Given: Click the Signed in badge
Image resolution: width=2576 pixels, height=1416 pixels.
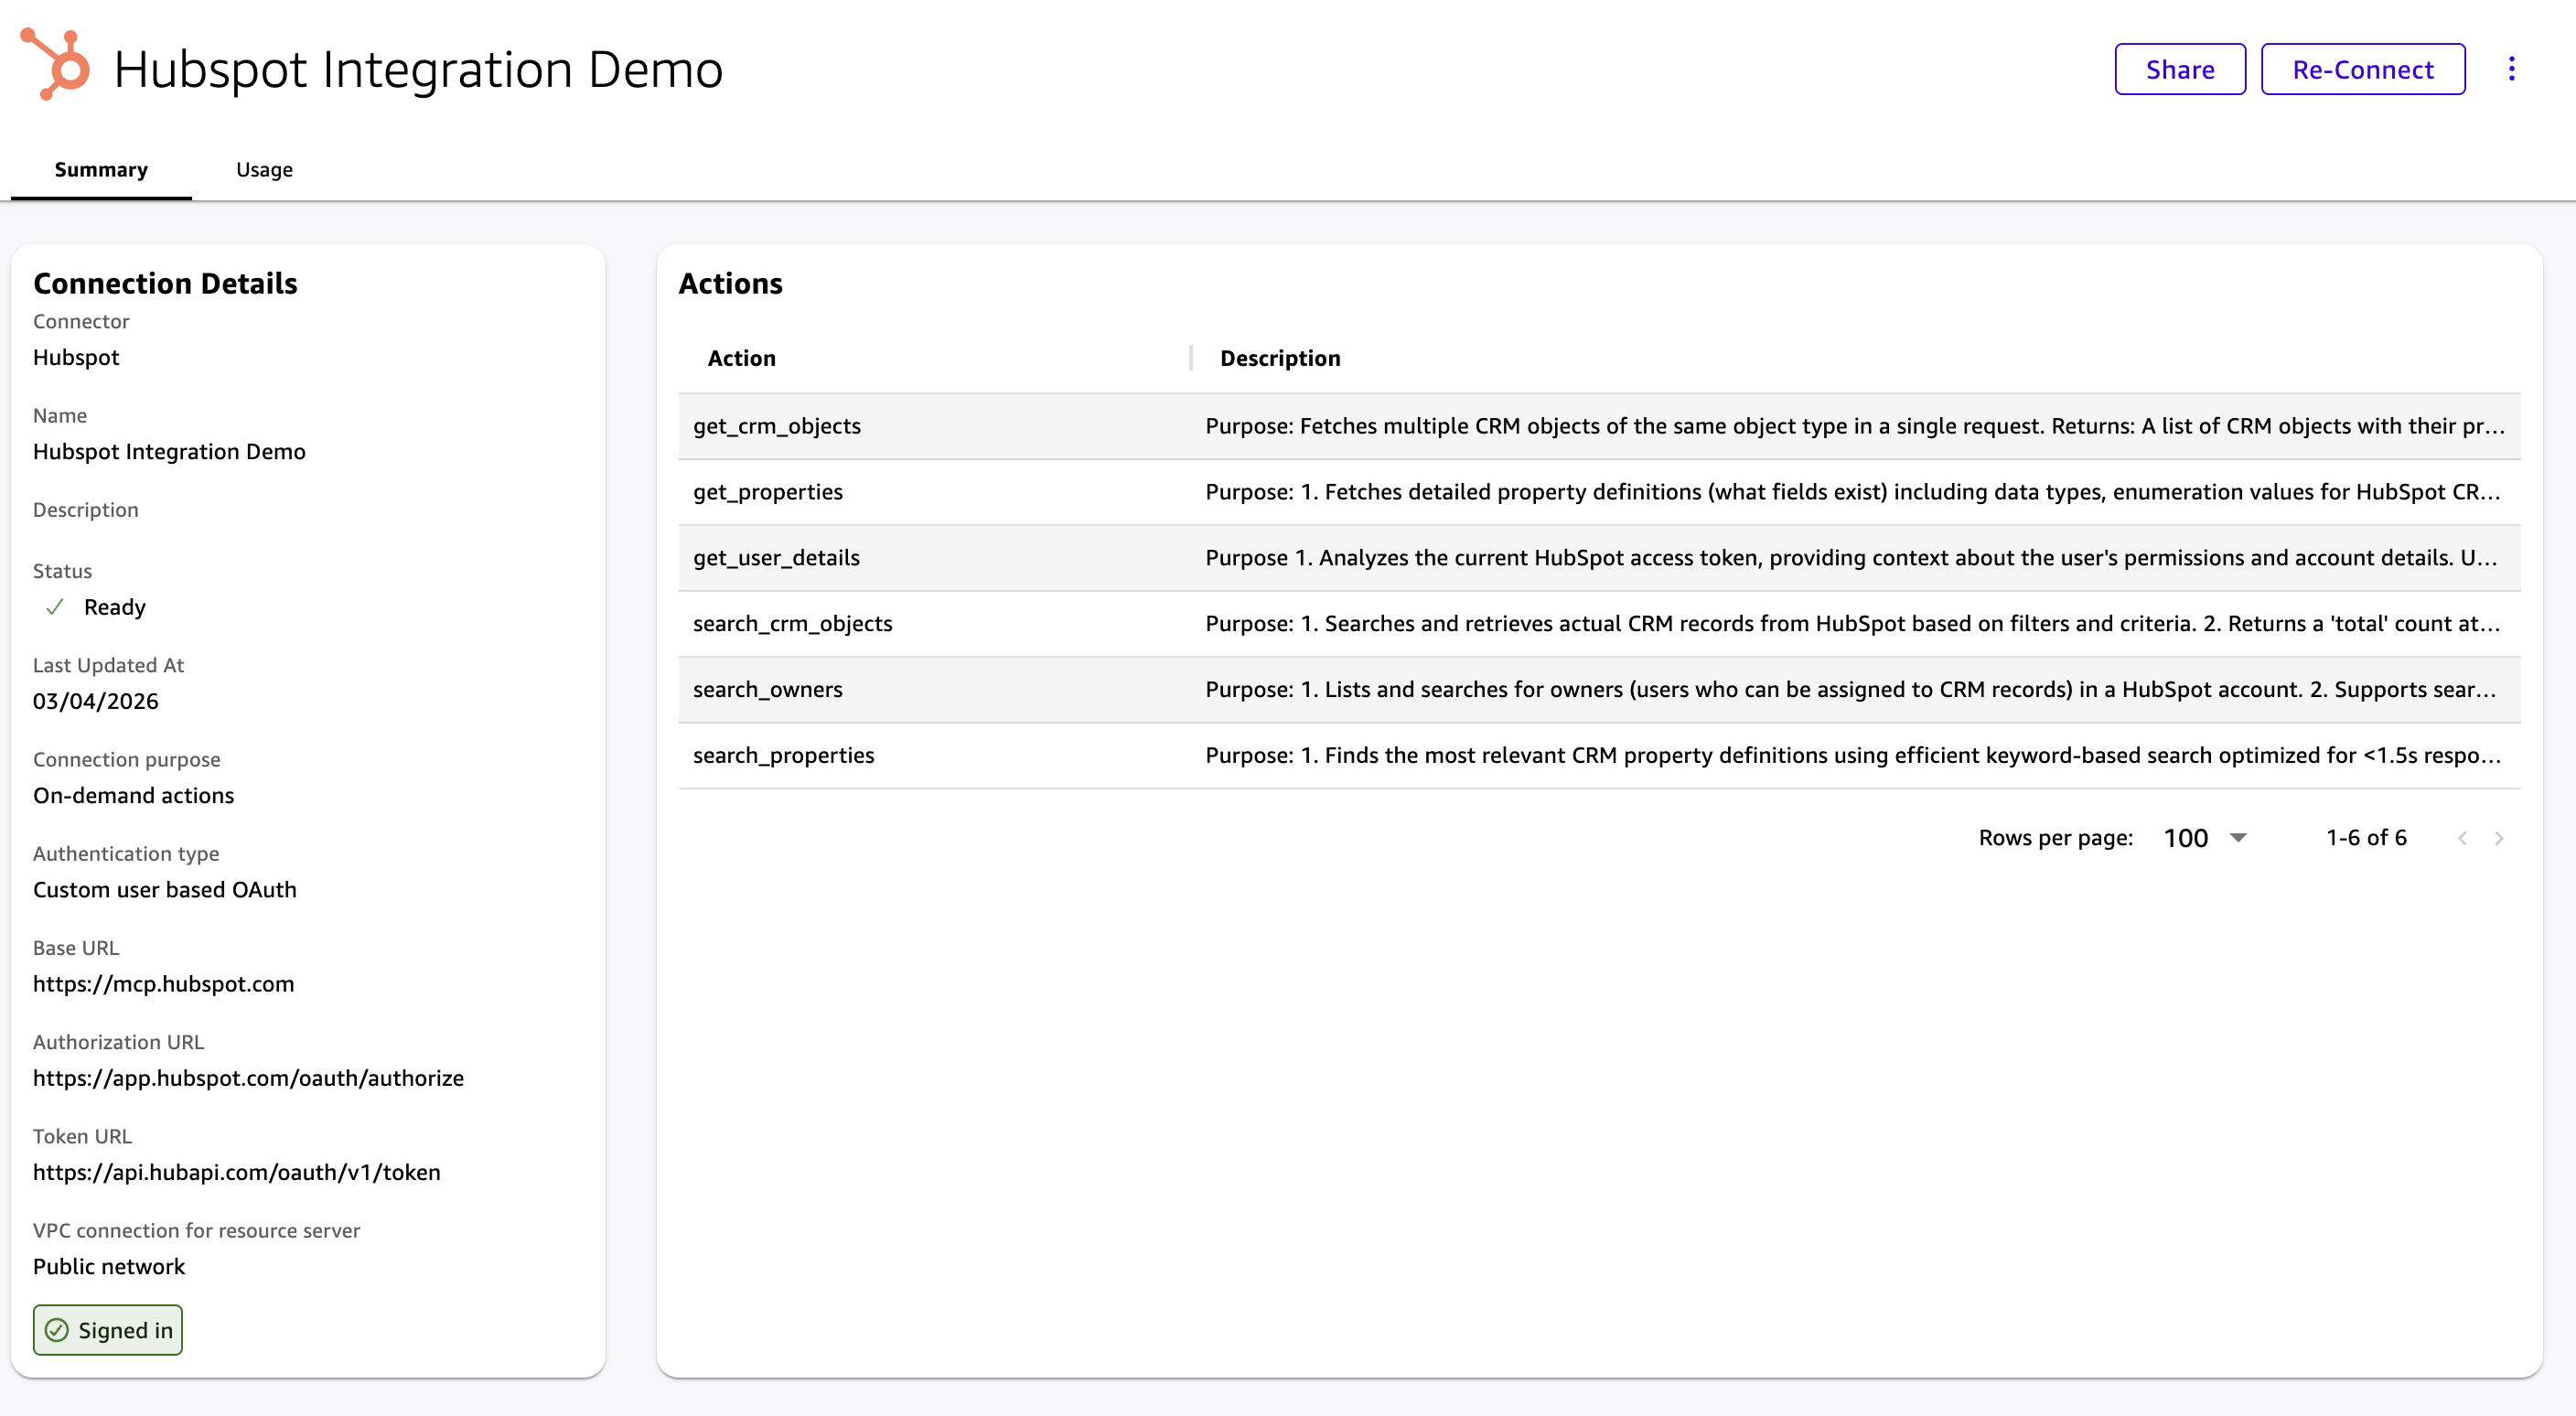Looking at the screenshot, I should pos(108,1329).
